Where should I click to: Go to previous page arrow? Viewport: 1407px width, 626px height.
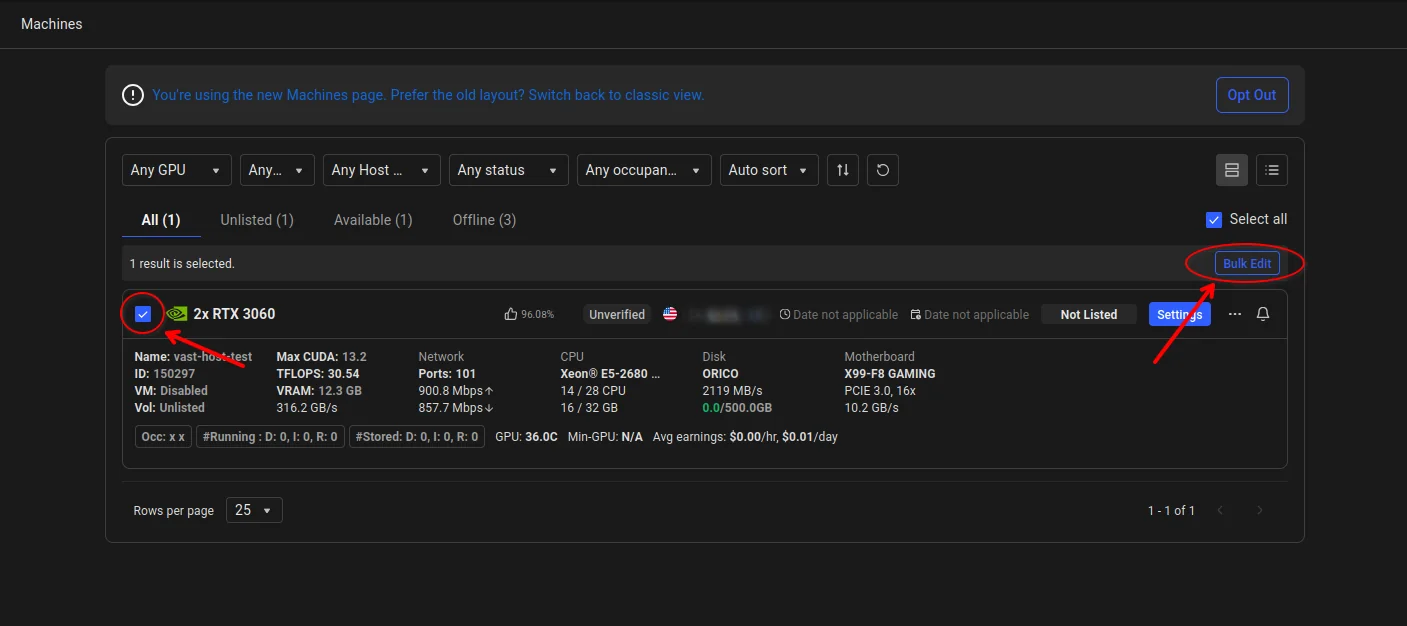[x=1220, y=510]
